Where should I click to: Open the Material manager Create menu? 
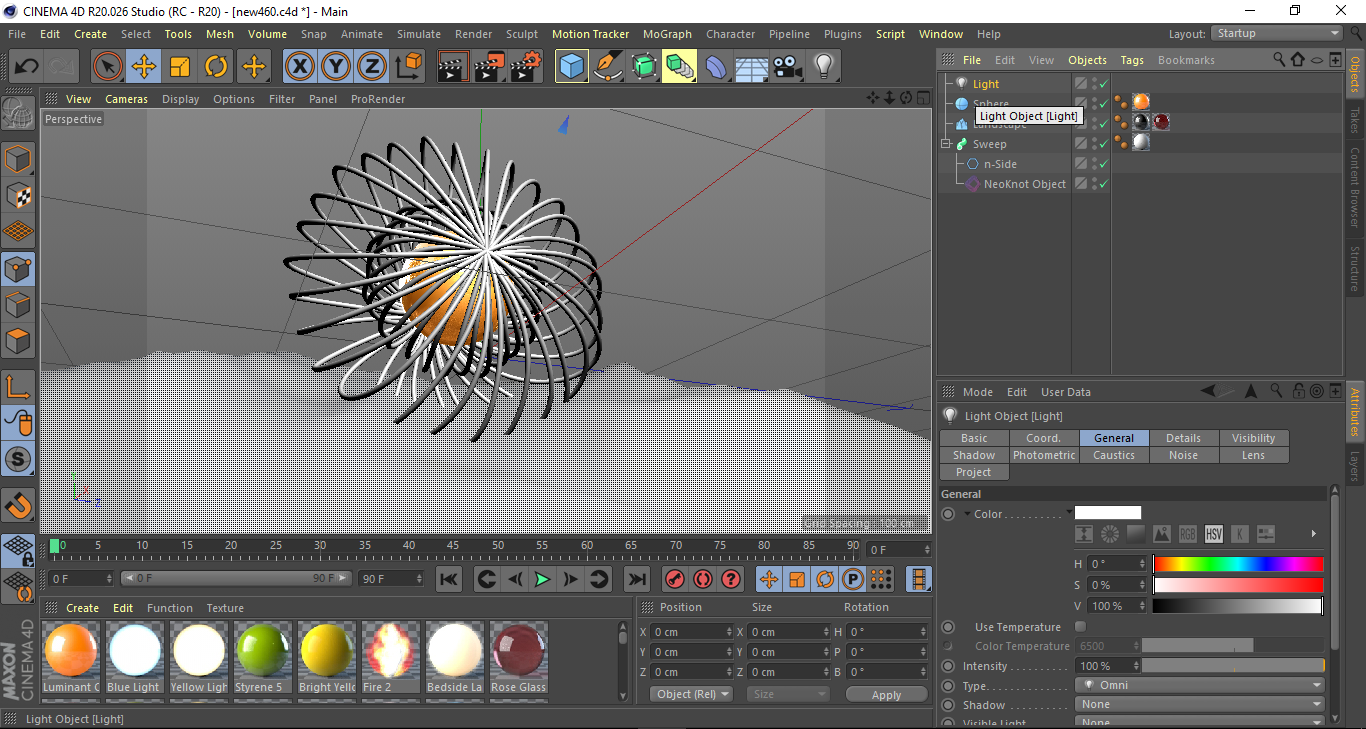pyautogui.click(x=83, y=608)
